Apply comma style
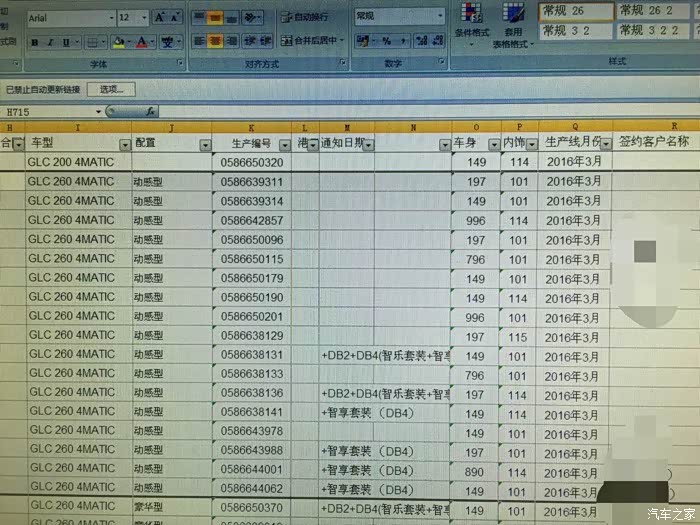This screenshot has height=525, width=700. 403,41
